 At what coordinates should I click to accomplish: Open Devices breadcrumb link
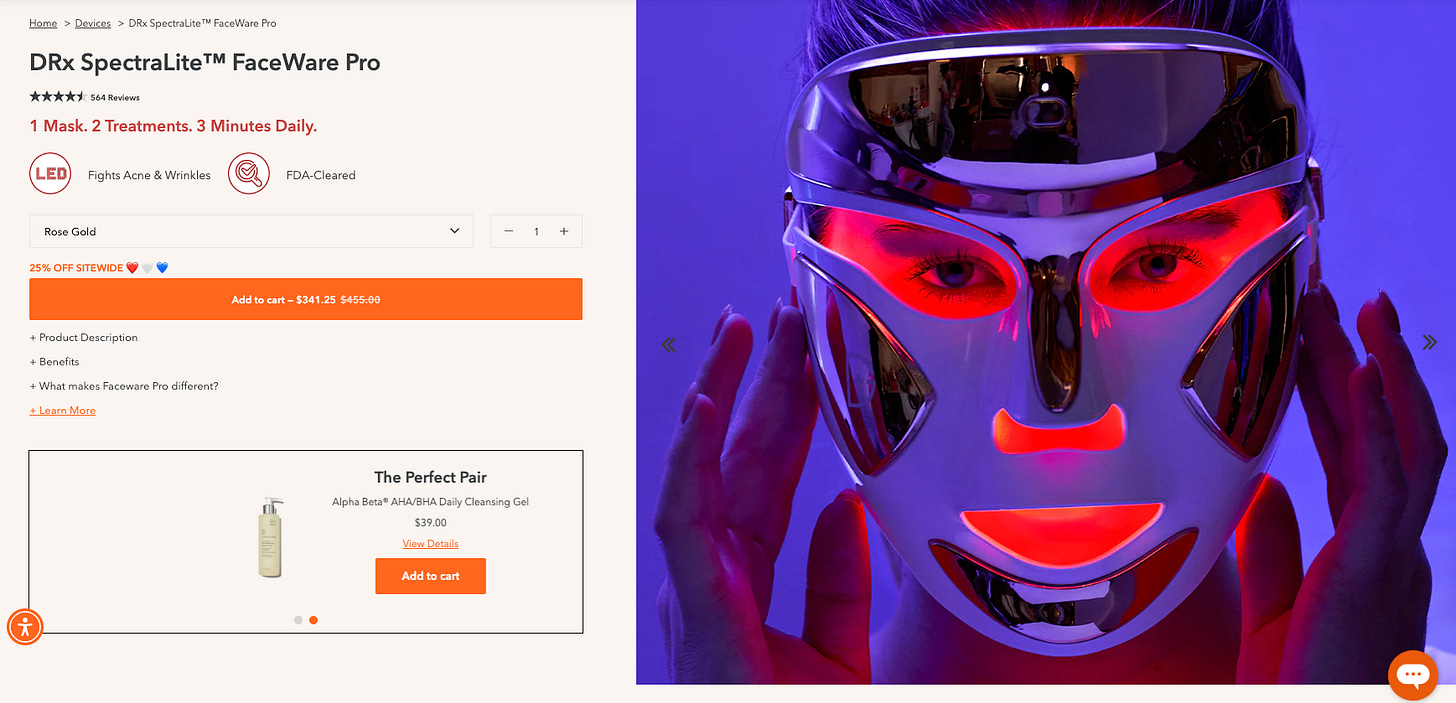point(93,23)
